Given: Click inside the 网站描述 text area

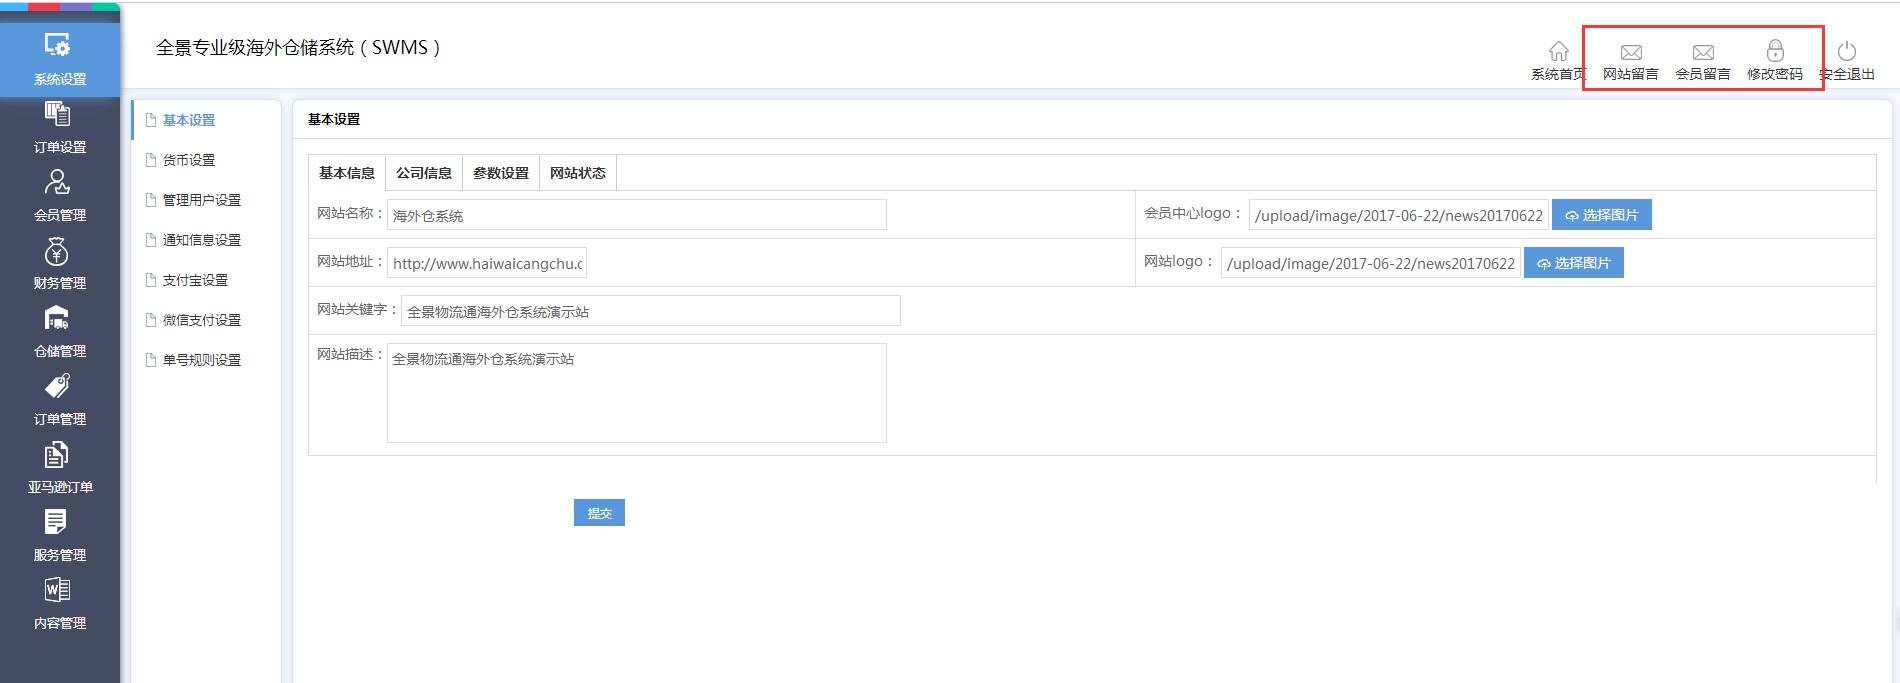Looking at the screenshot, I should click(x=636, y=393).
